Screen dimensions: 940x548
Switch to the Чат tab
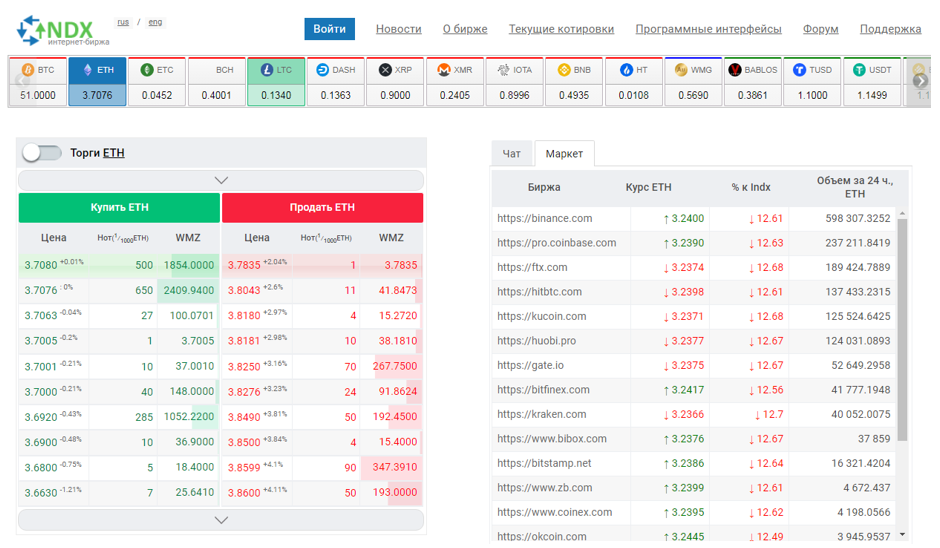(511, 154)
